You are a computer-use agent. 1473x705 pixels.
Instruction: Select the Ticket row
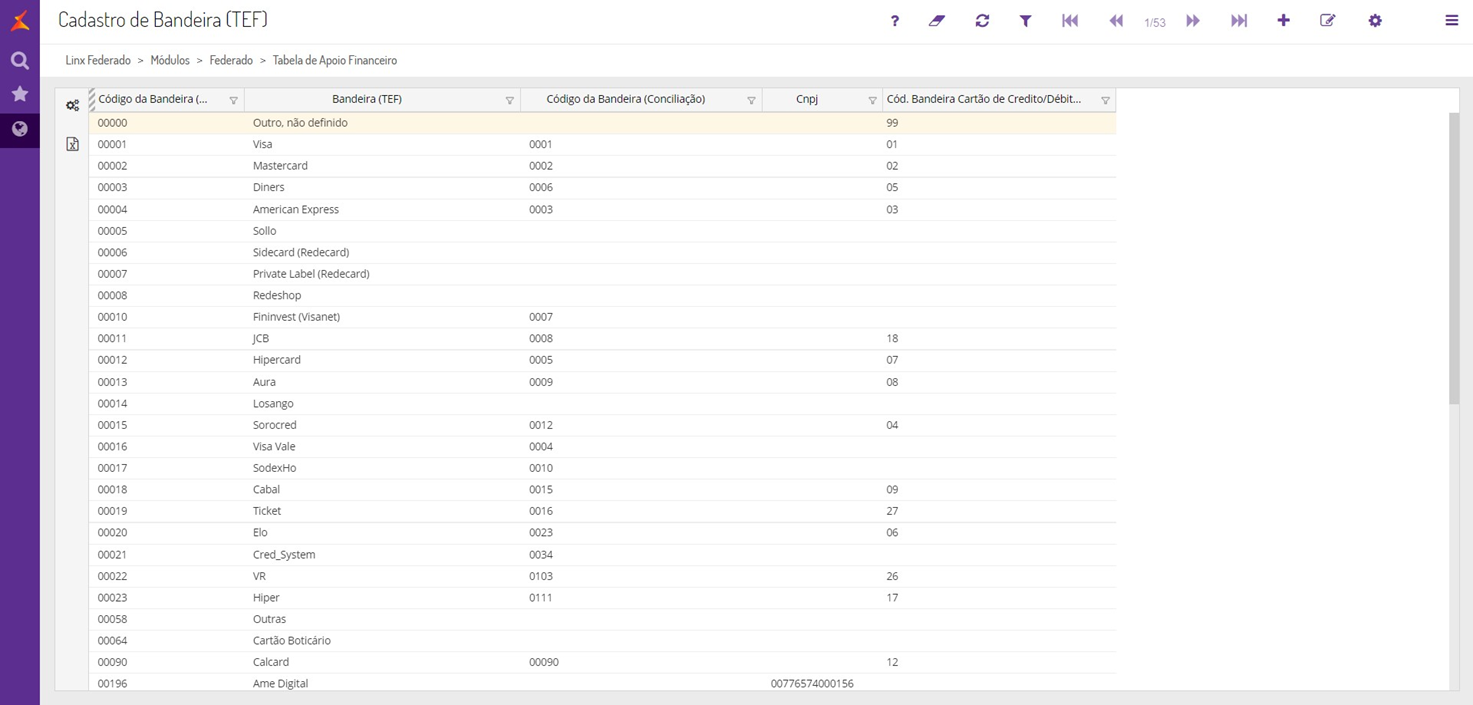click(x=602, y=511)
